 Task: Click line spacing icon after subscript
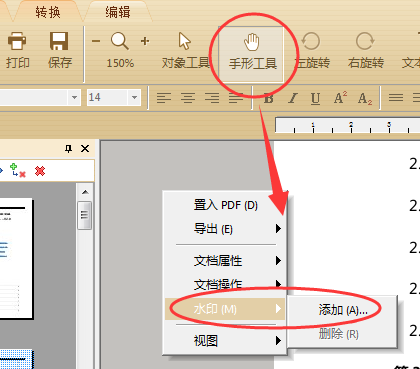(396, 98)
